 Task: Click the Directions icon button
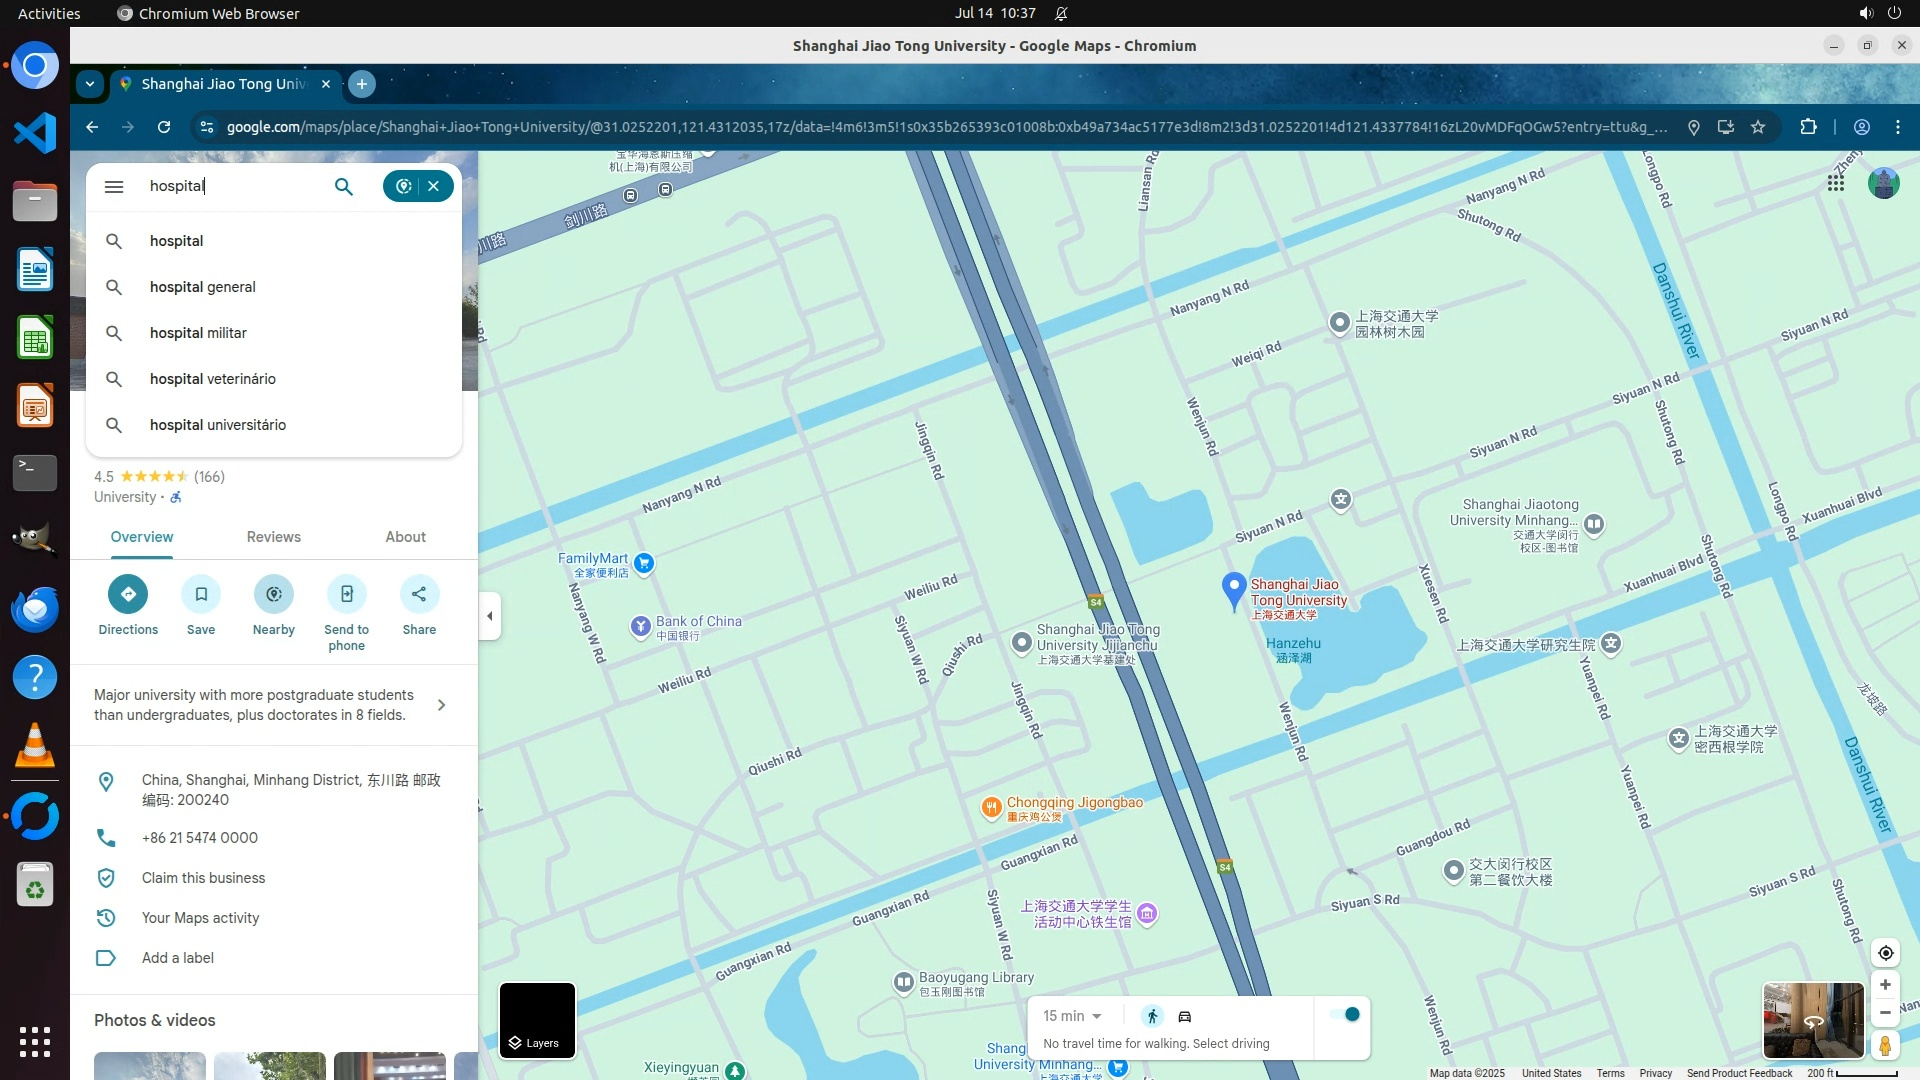128,594
